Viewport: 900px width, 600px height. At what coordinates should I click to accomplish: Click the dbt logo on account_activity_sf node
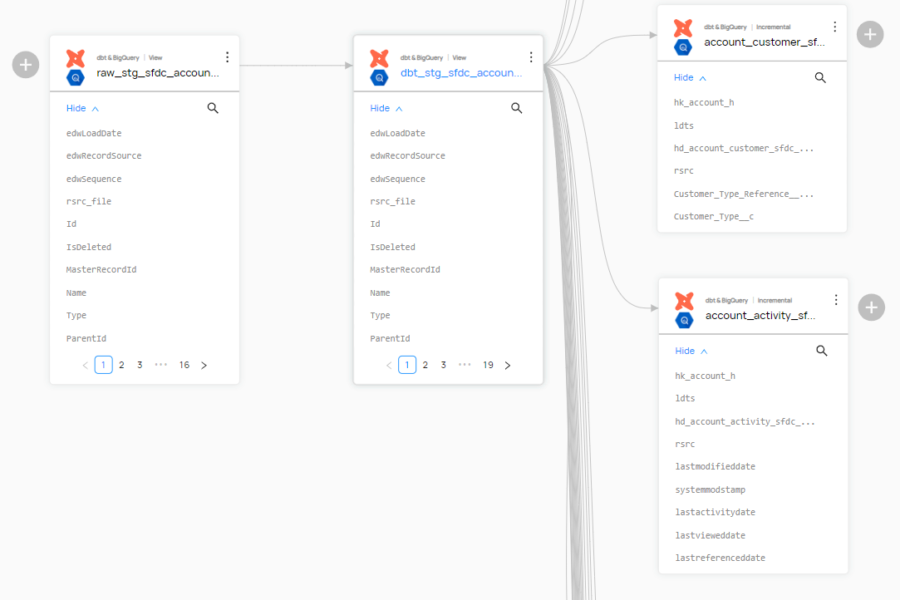(684, 302)
